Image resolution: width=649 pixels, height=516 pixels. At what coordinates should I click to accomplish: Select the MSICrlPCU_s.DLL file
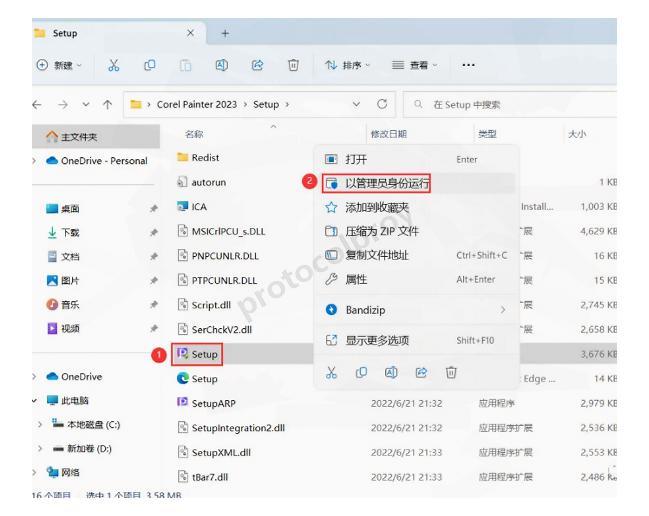click(221, 231)
